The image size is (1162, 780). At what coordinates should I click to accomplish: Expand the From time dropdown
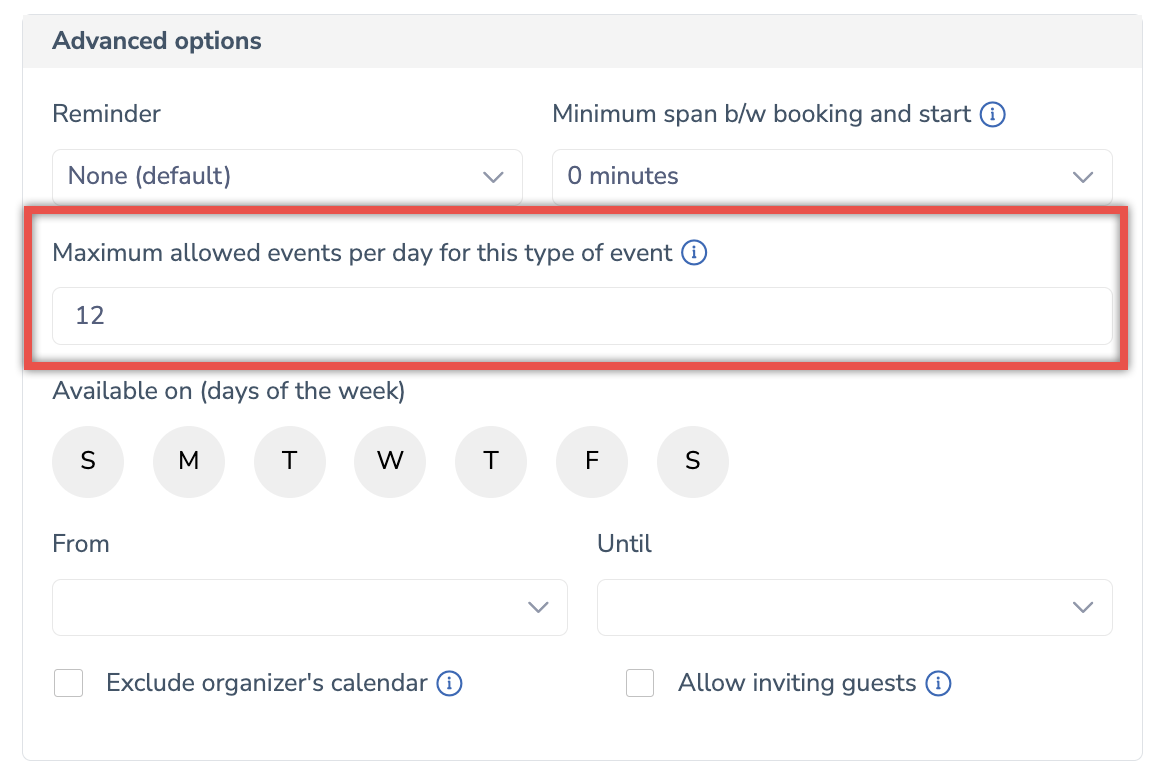coord(310,607)
